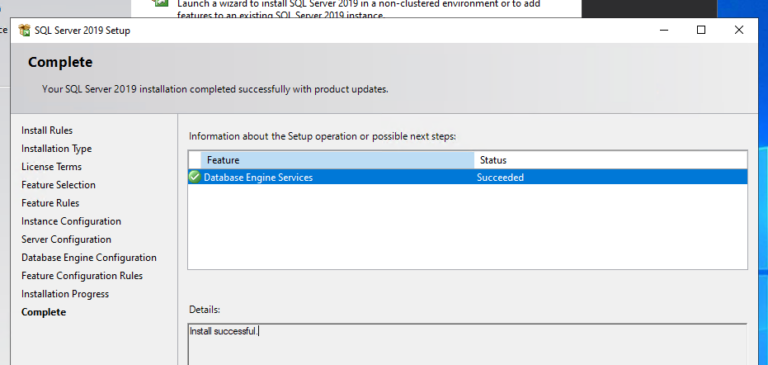The height and width of the screenshot is (365, 768).
Task: Click the SQL Server 2019 Setup title text
Action: 82,30
